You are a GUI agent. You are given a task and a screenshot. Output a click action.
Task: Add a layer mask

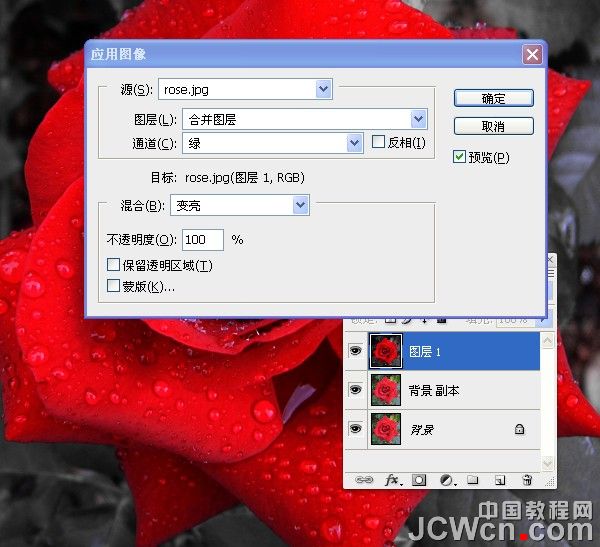click(419, 480)
